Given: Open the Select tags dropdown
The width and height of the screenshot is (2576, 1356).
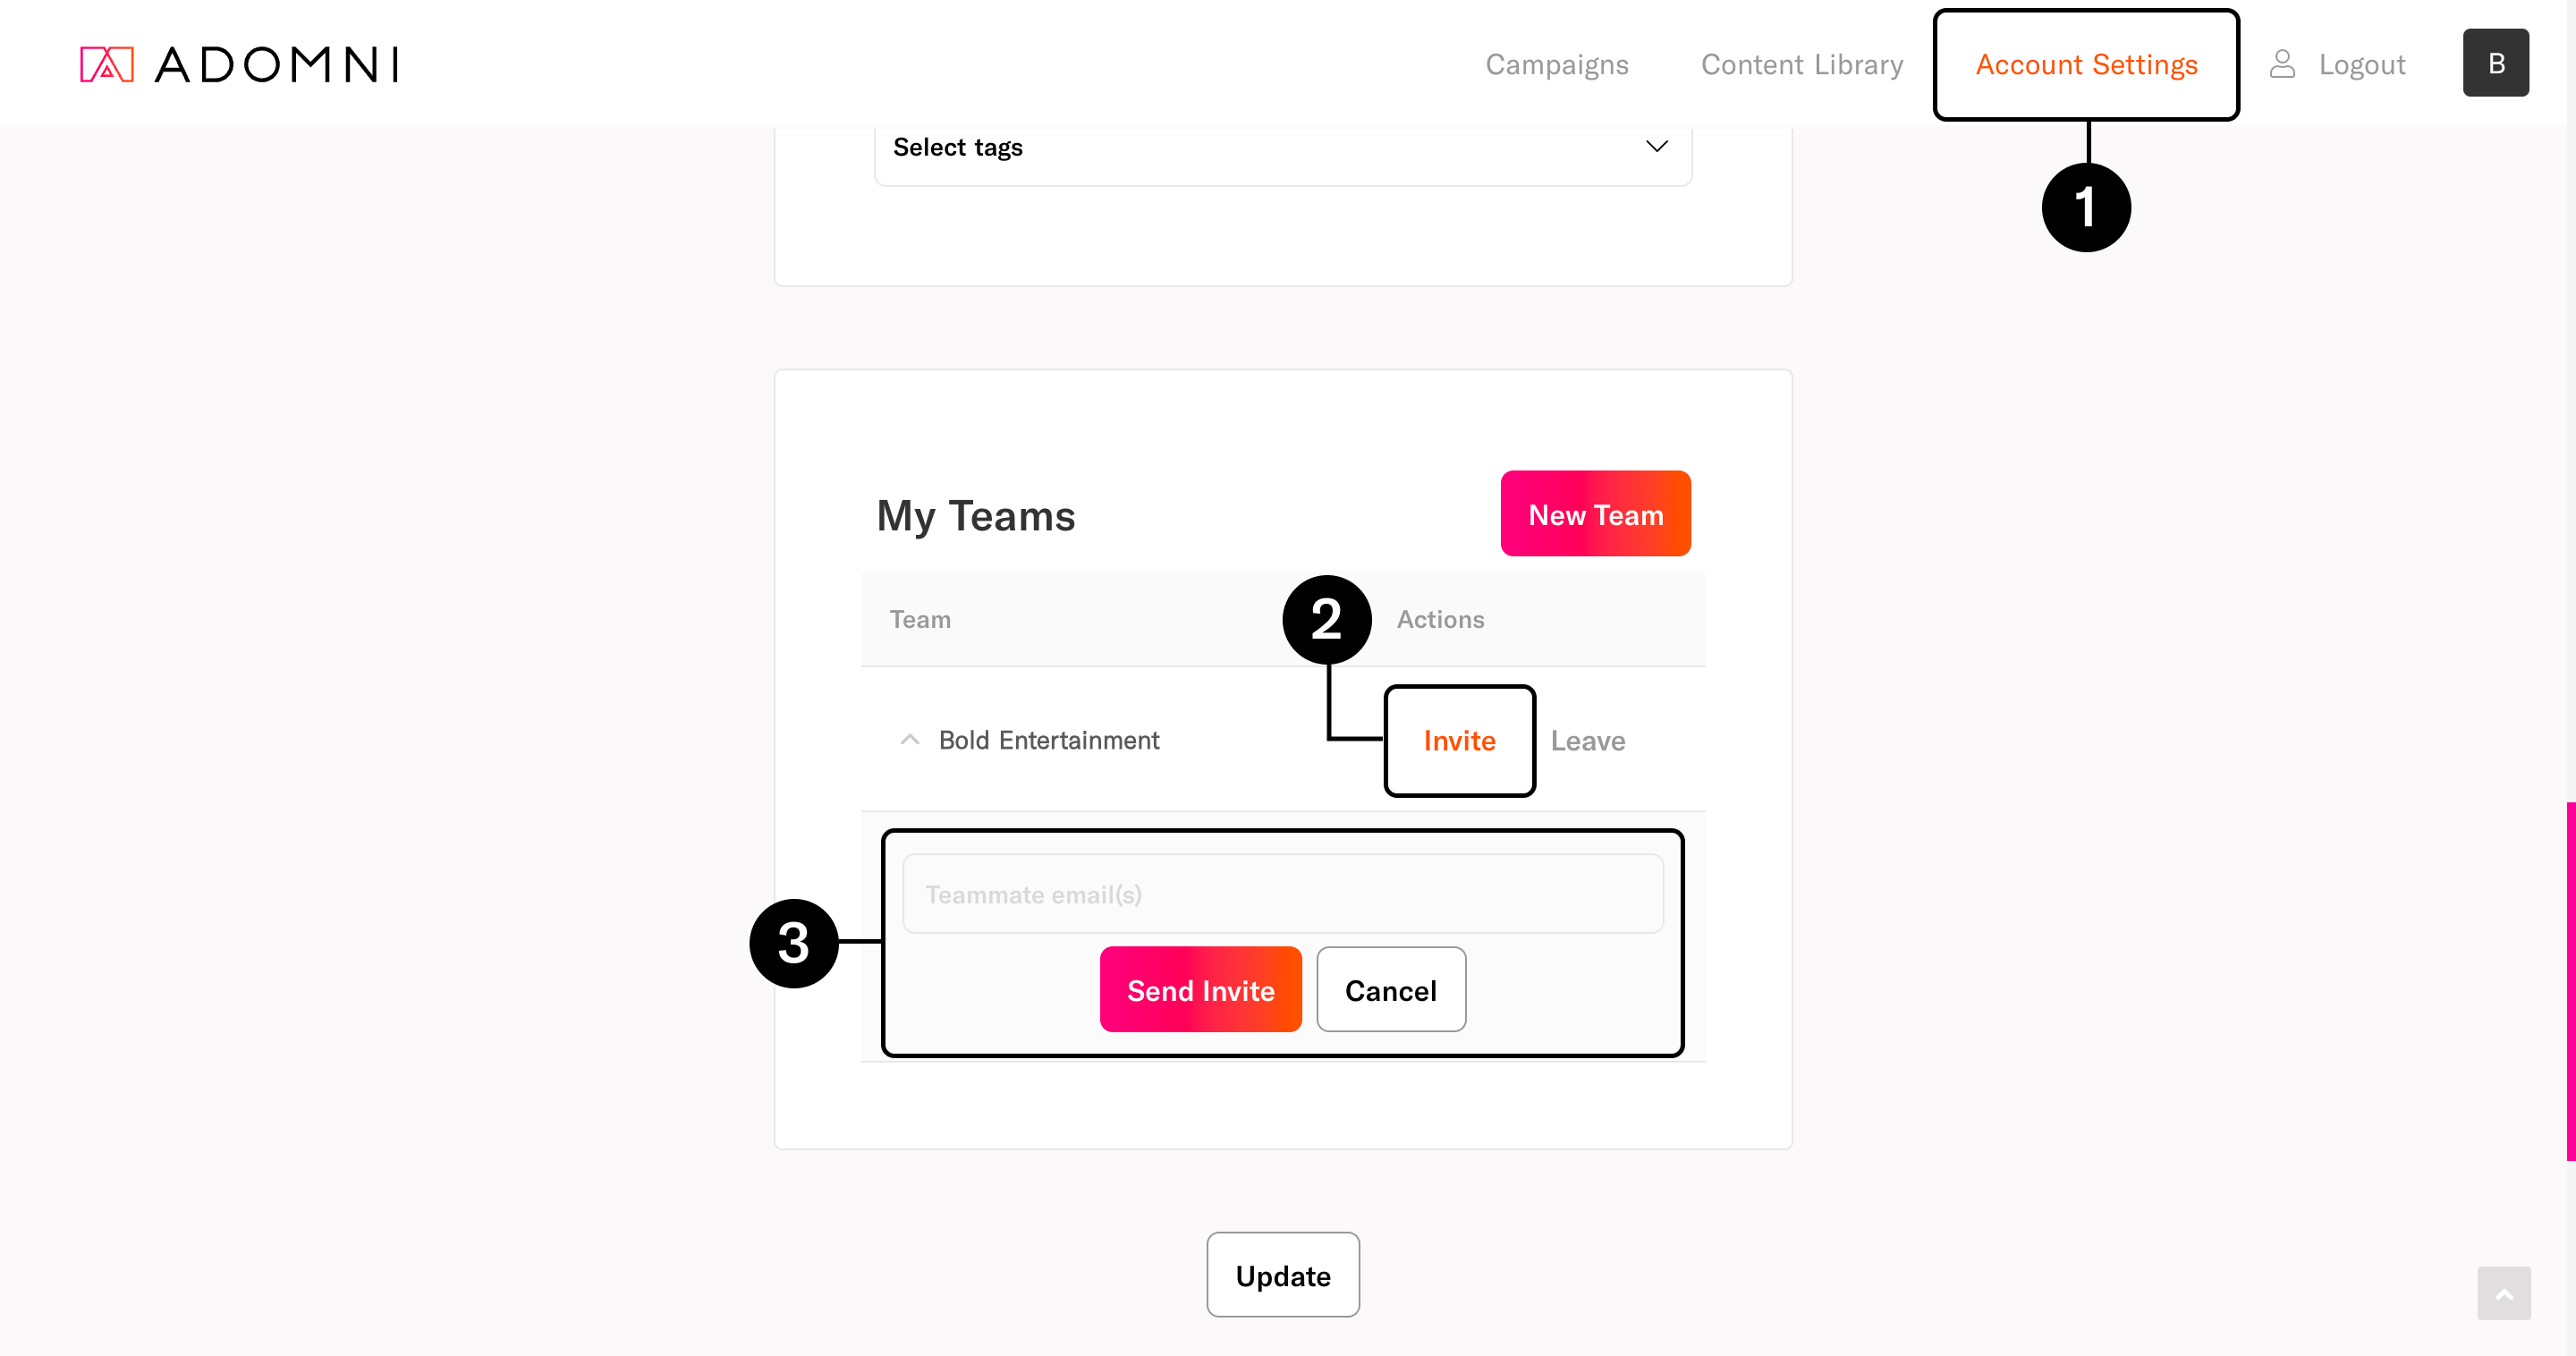Looking at the screenshot, I should (1282, 148).
